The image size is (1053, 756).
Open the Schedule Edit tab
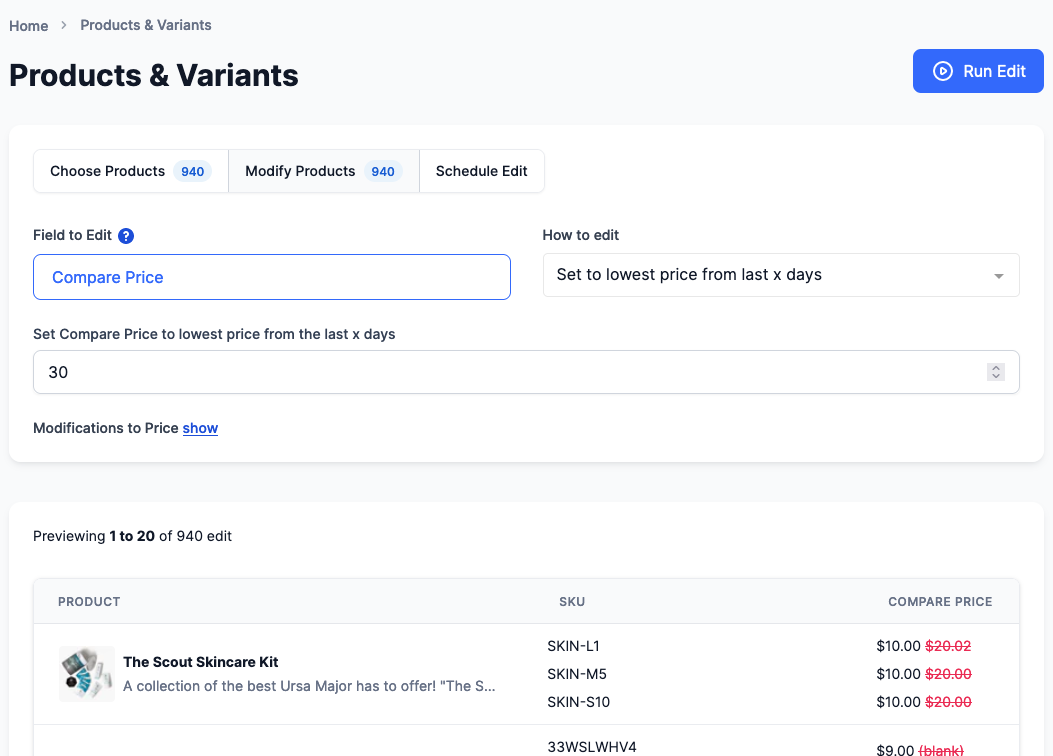[482, 171]
